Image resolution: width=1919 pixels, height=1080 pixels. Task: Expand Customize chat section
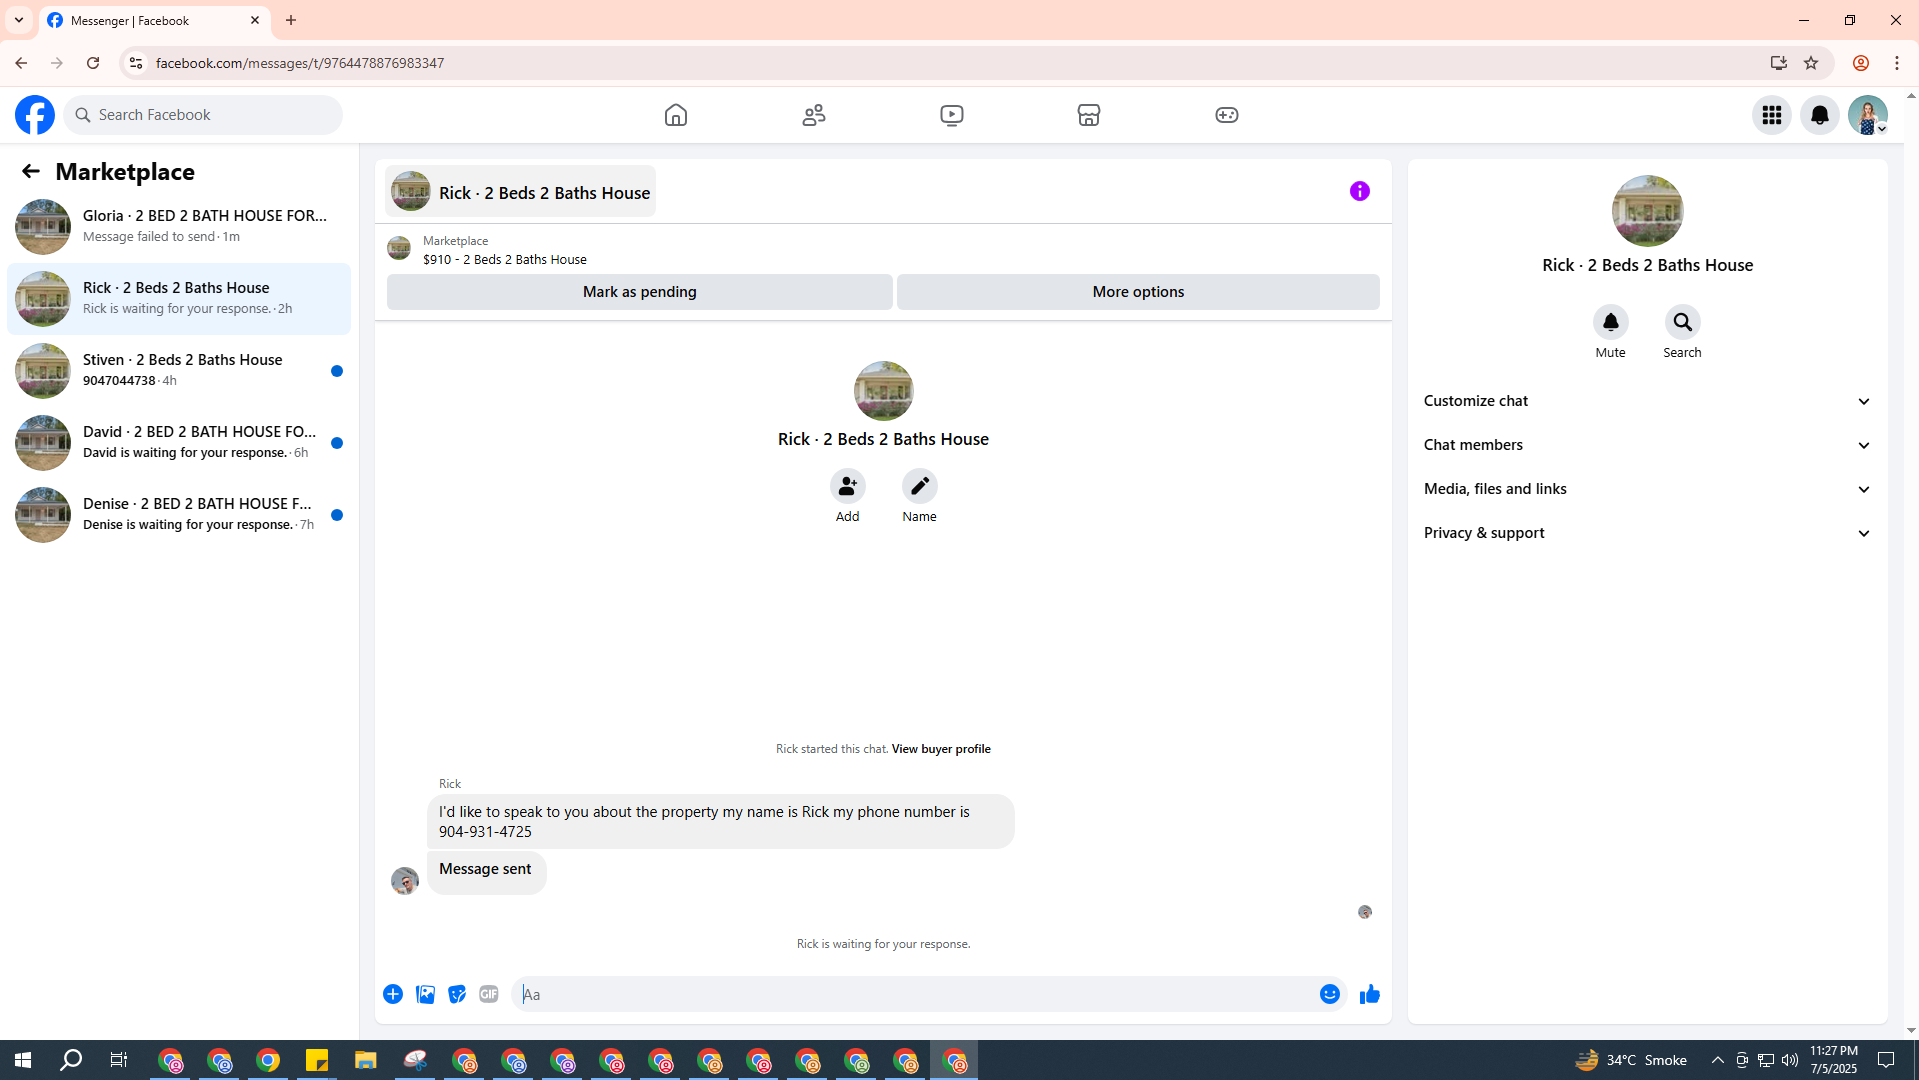pos(1648,401)
